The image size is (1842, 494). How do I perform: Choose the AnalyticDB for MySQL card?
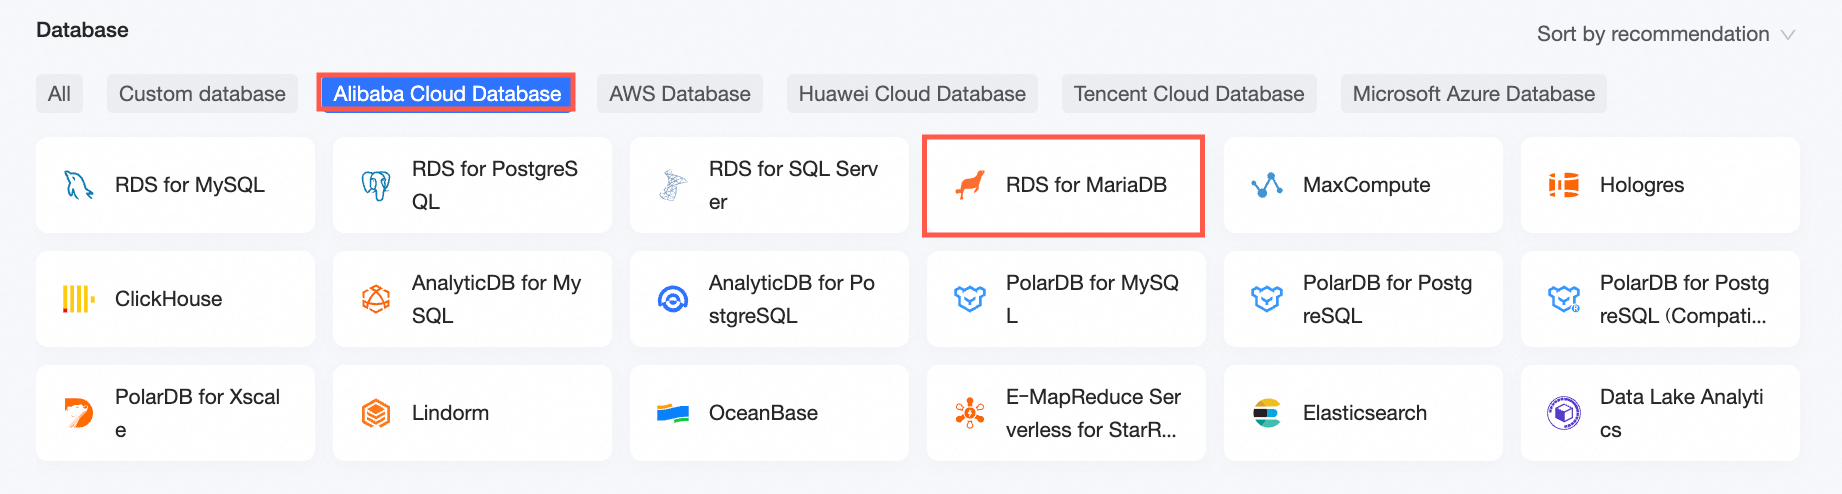pos(472,299)
